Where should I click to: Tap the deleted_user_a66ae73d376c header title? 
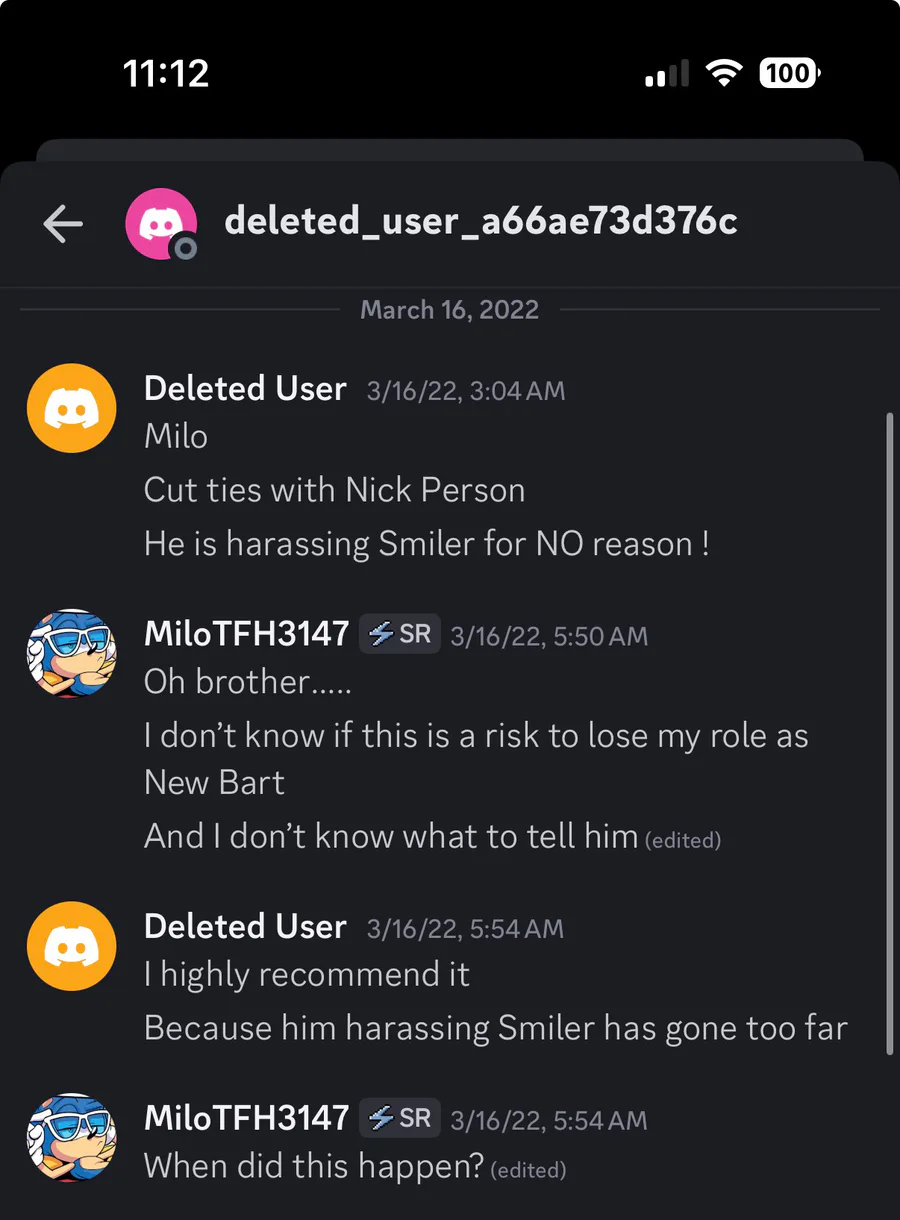481,221
